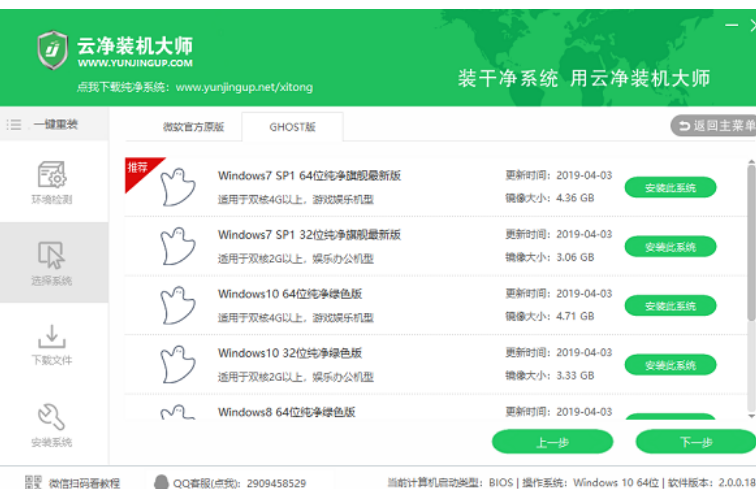Open the QQ客服 2909458529 contact link
This screenshot has height=489, width=756.
tap(239, 483)
